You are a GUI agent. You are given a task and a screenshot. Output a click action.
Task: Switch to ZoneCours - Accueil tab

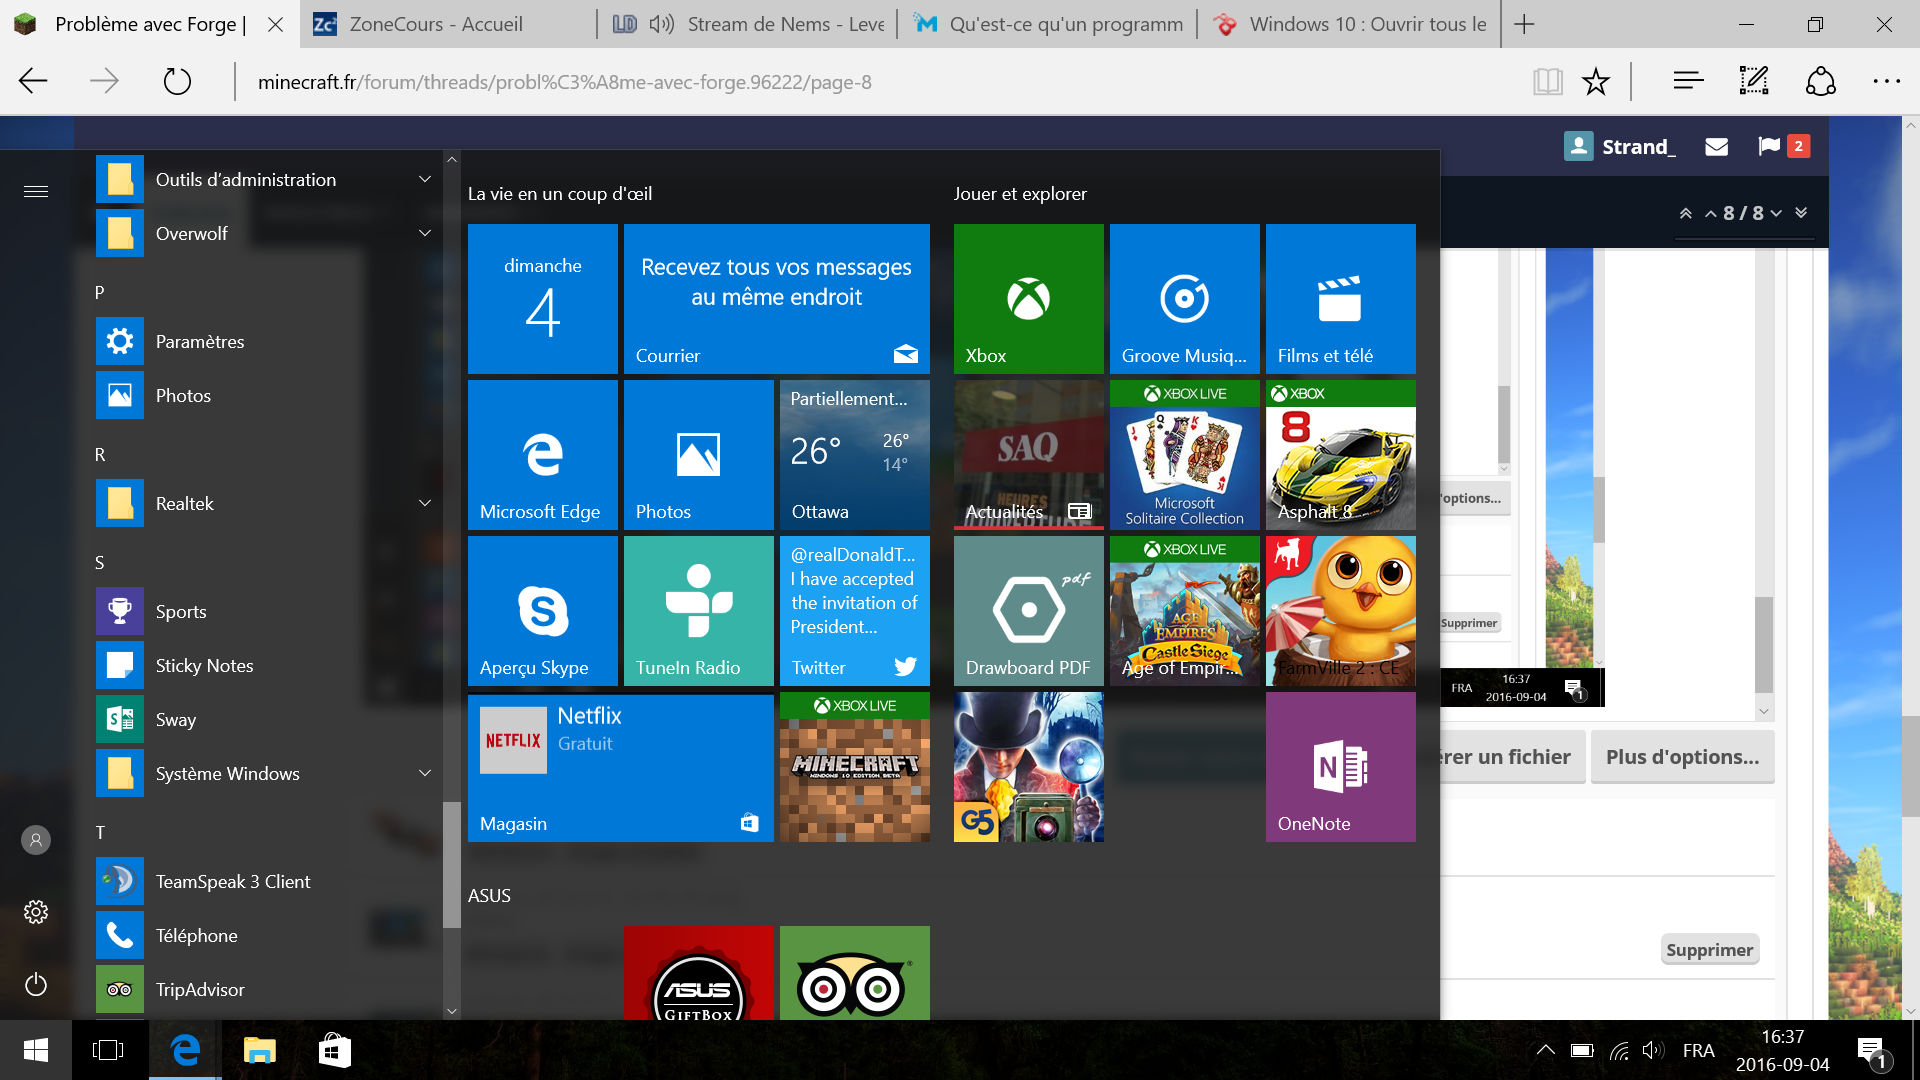[447, 24]
